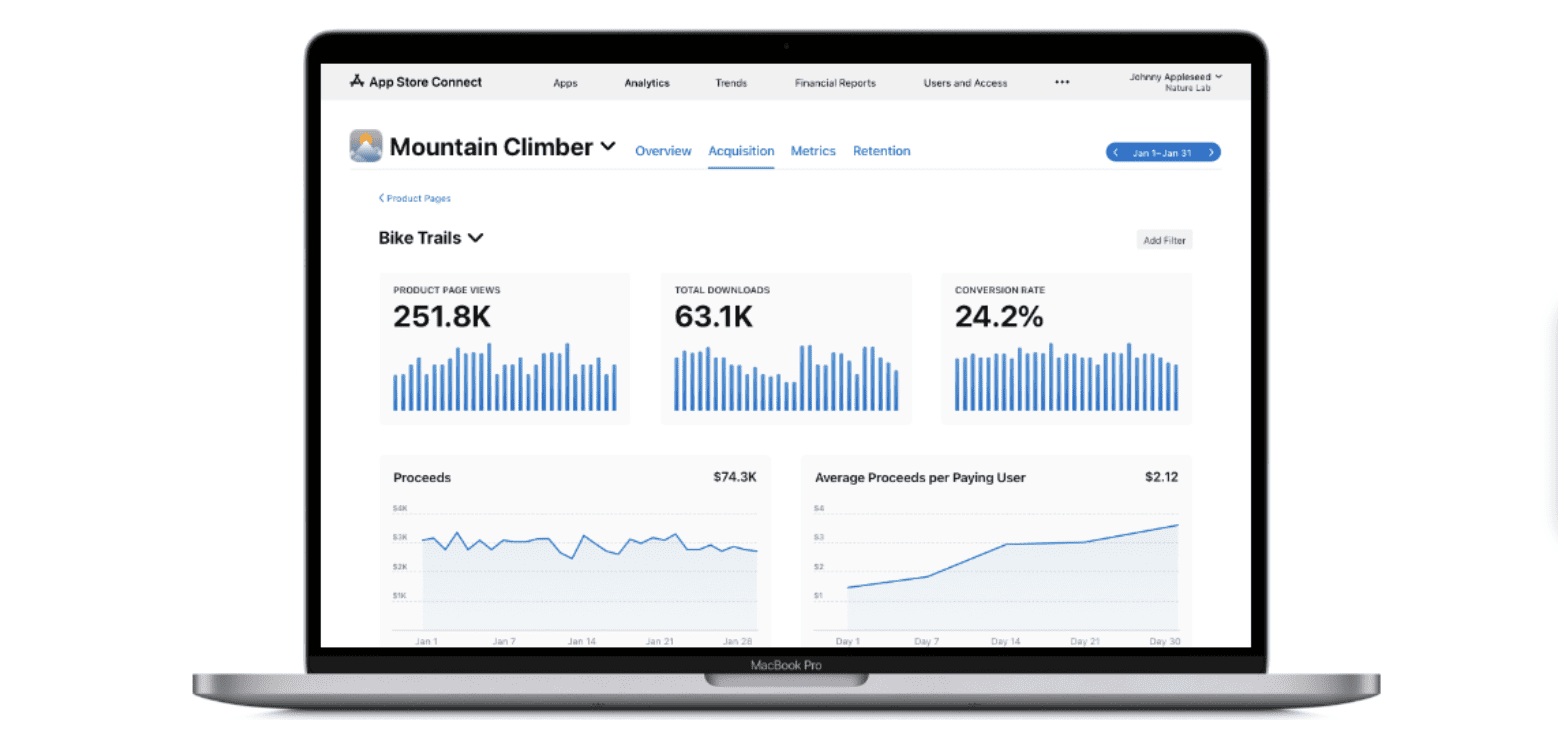
Task: Open Users and Access navigation item
Action: click(965, 83)
